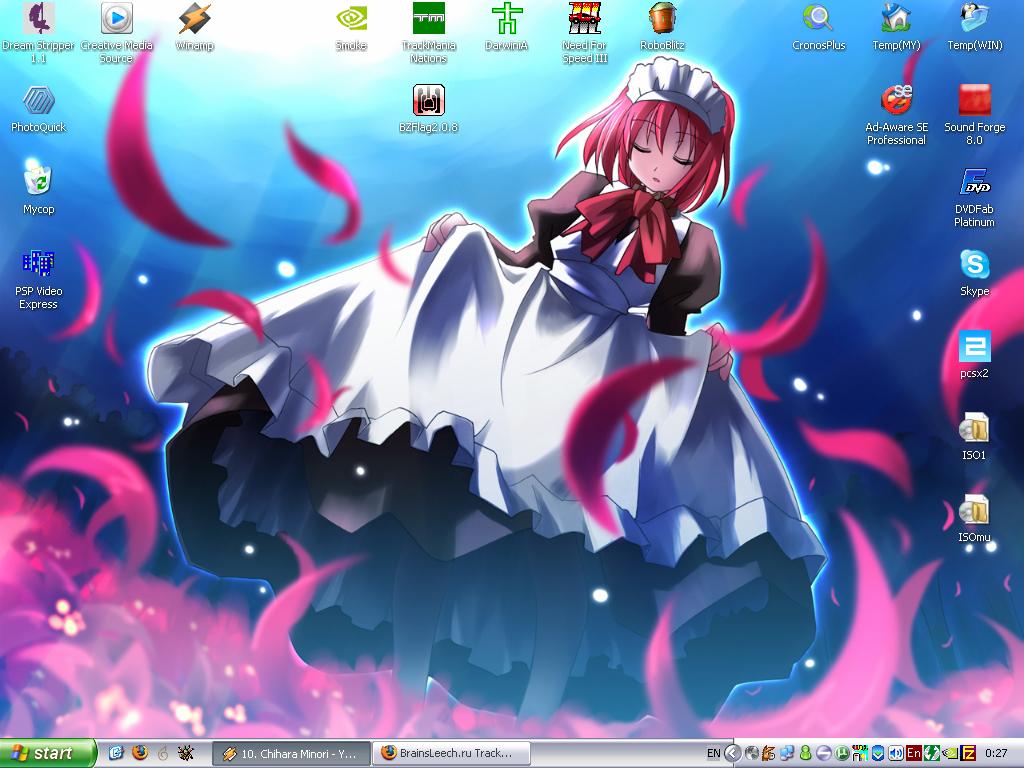The image size is (1024, 768).
Task: Launch Firefox from the Quick Launch bar
Action: [x=140, y=752]
